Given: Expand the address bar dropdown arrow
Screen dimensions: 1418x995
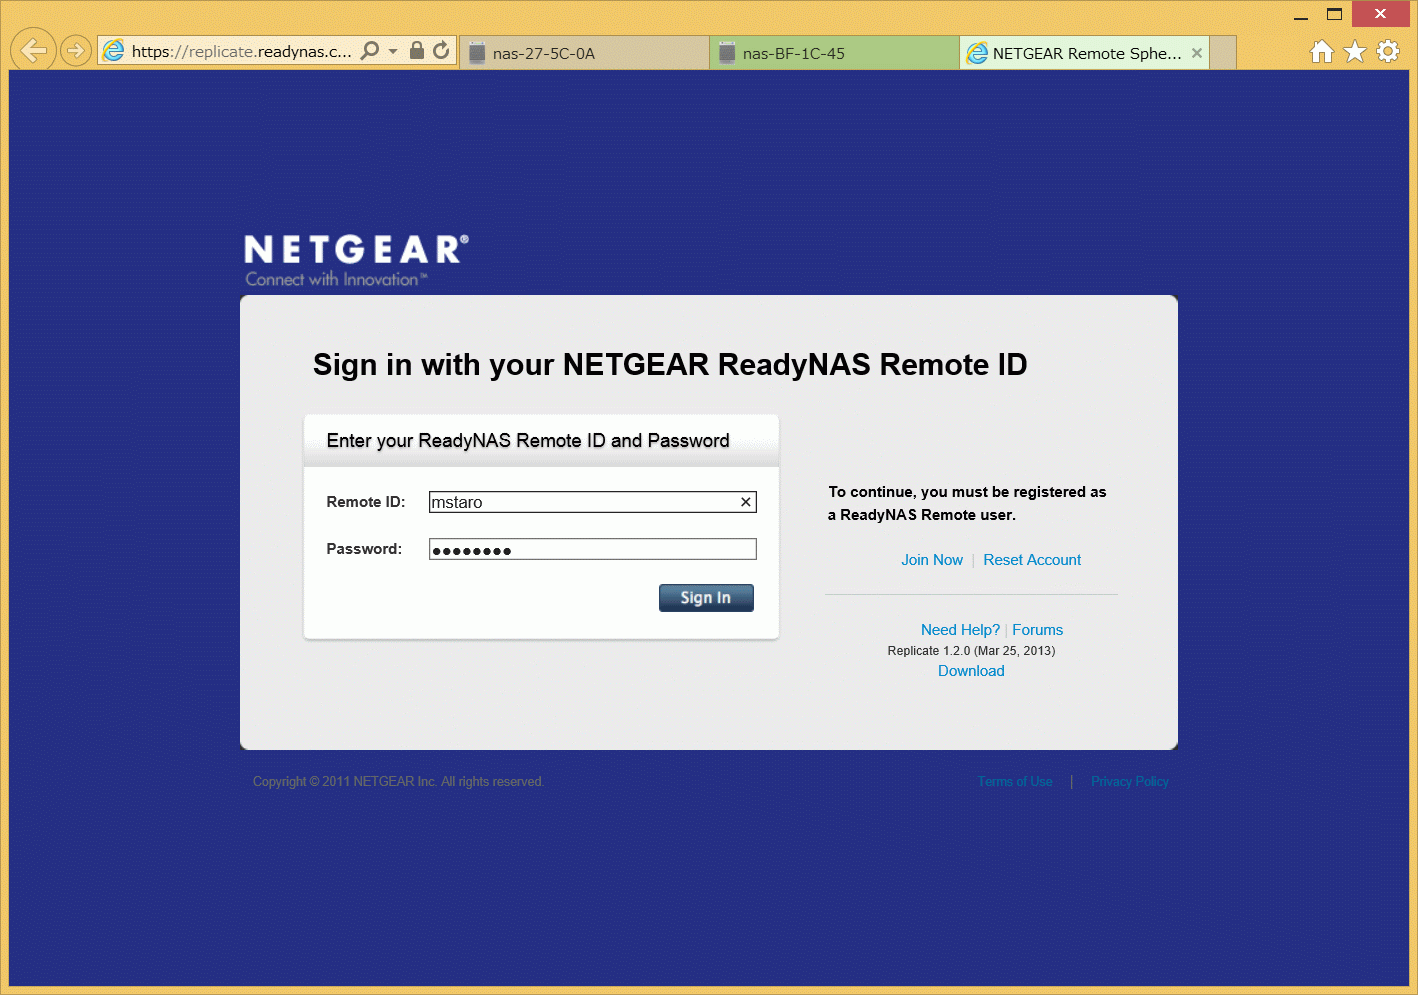Looking at the screenshot, I should coord(393,50).
